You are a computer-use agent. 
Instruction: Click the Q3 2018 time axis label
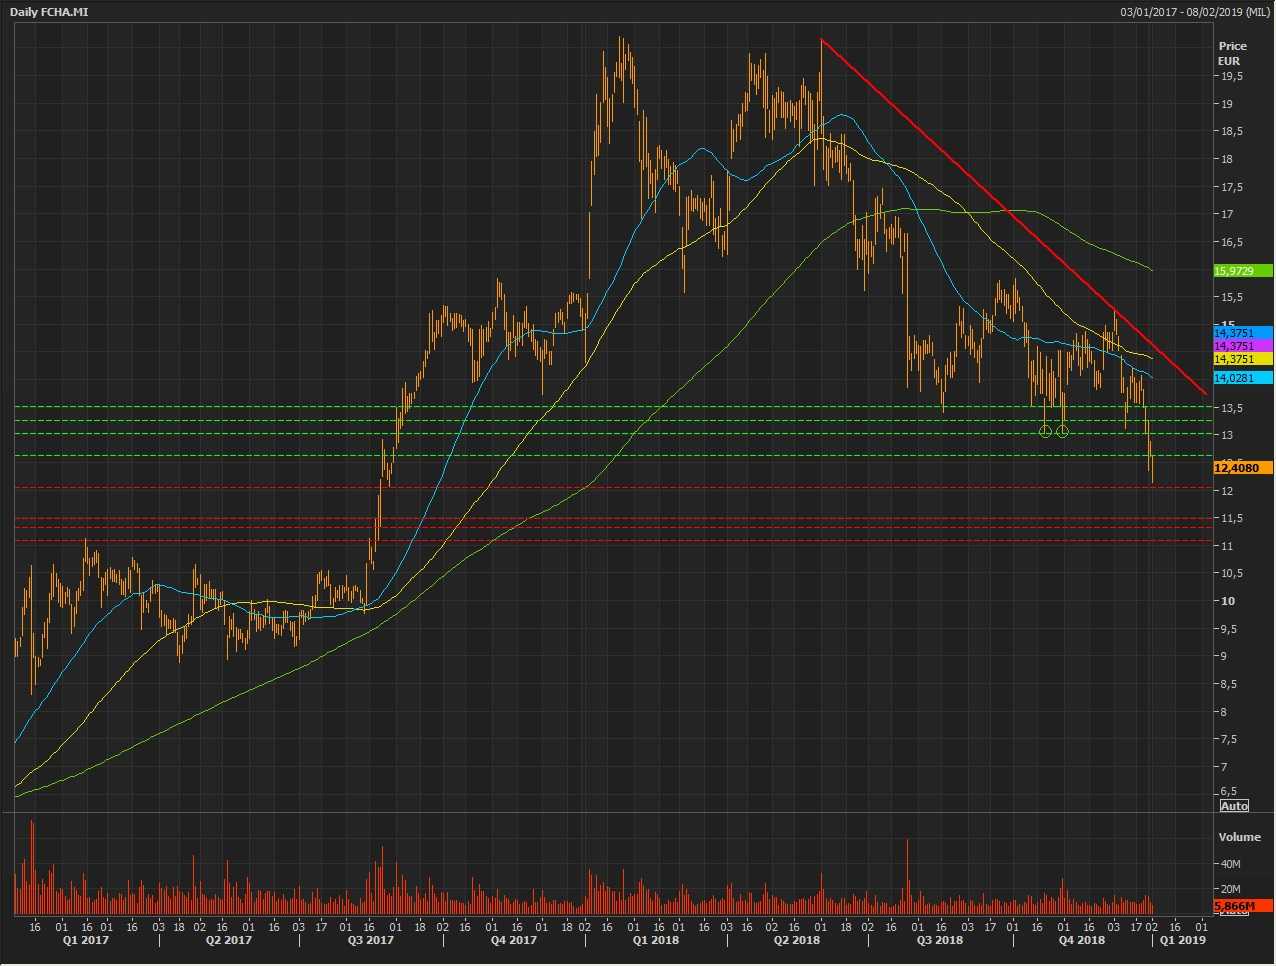[x=939, y=941]
